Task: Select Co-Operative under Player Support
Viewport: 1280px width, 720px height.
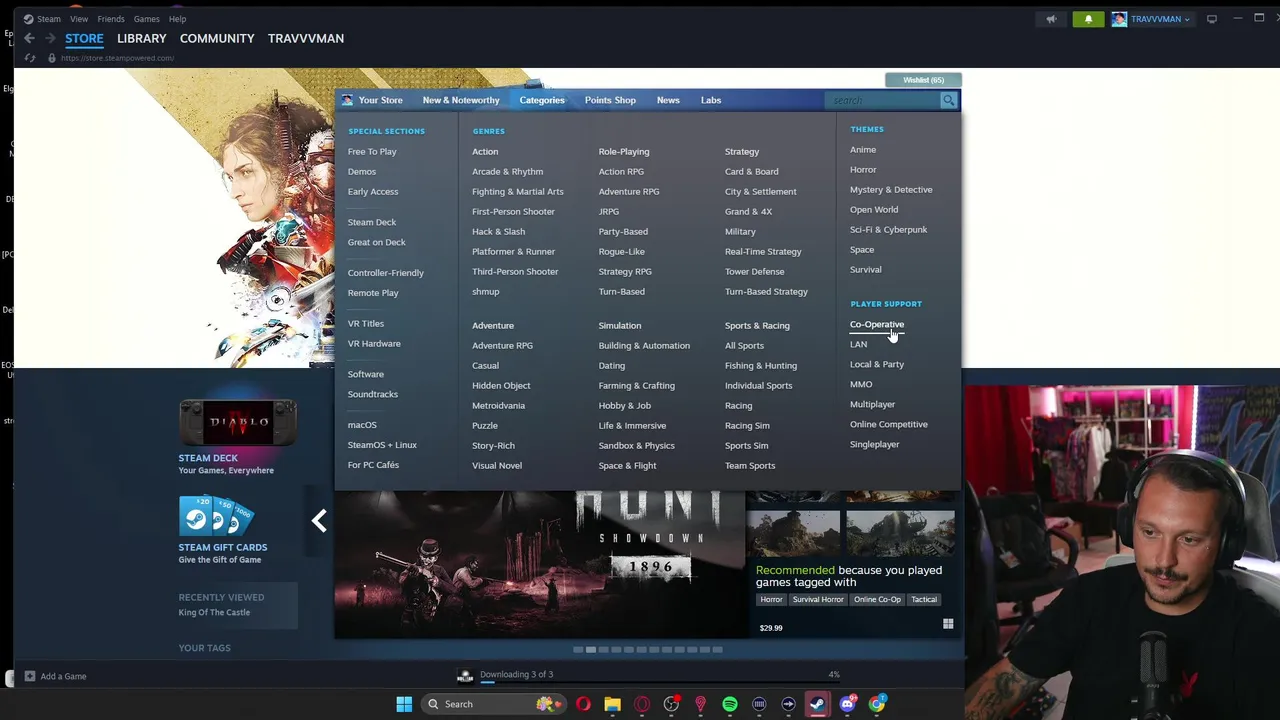Action: tap(877, 324)
